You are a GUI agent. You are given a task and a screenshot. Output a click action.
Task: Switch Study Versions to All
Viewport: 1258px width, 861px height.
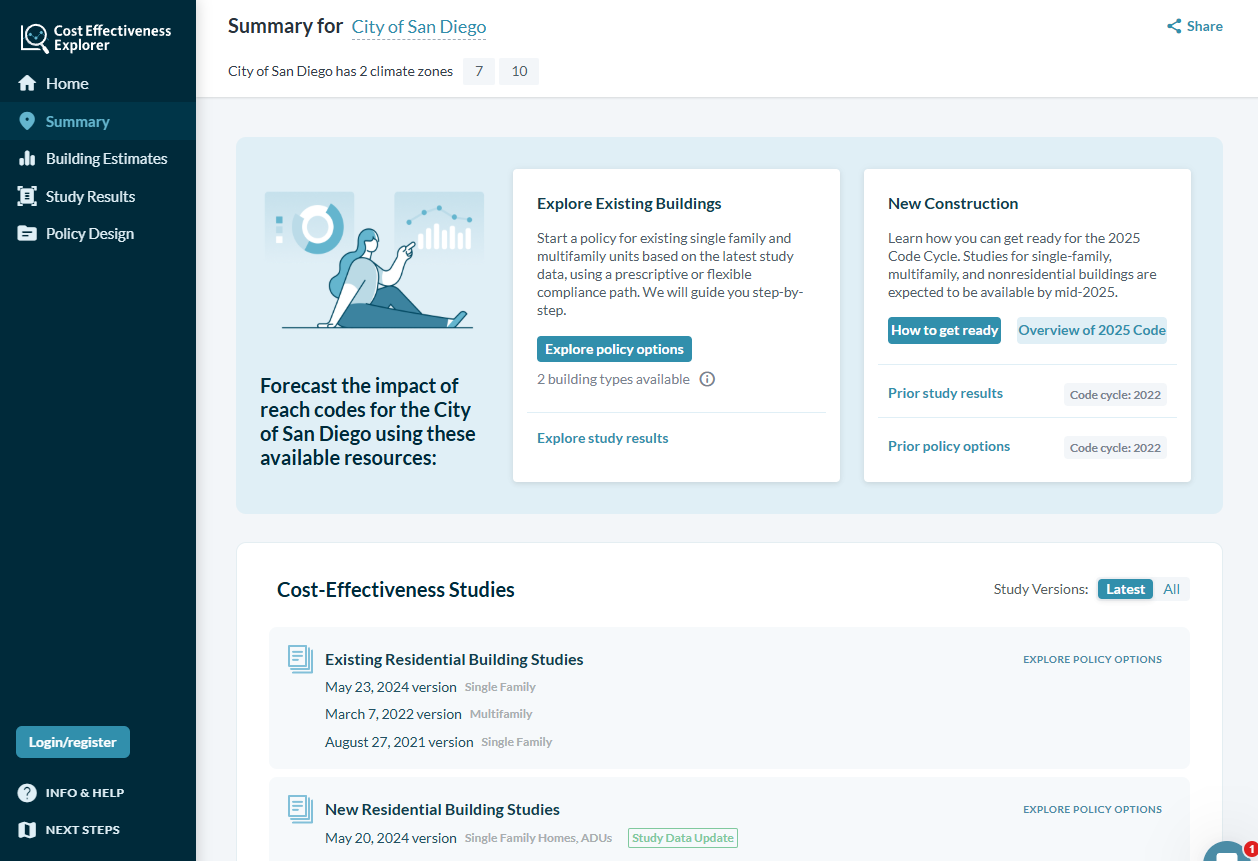1171,589
